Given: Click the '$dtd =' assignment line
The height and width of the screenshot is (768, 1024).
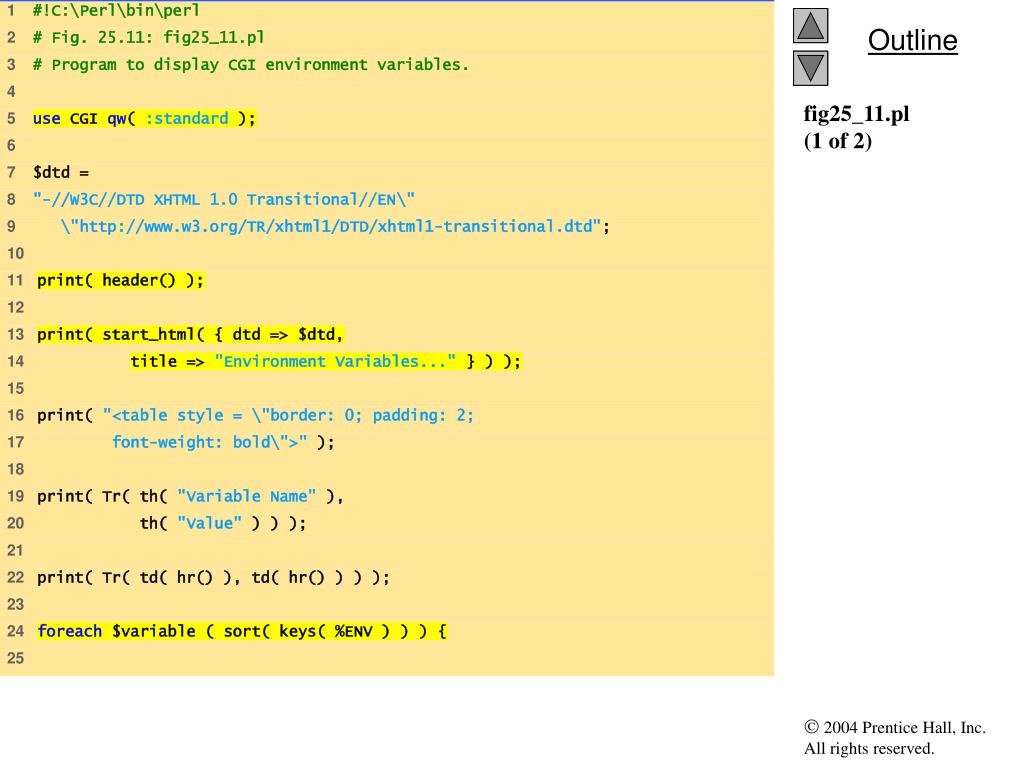Looking at the screenshot, I should point(61,172).
